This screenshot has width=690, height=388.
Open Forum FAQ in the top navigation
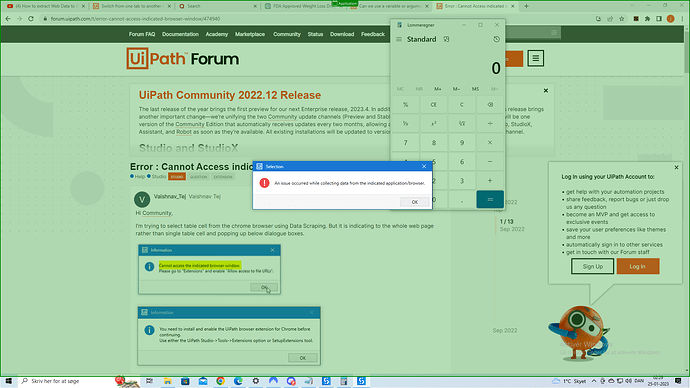(x=142, y=34)
